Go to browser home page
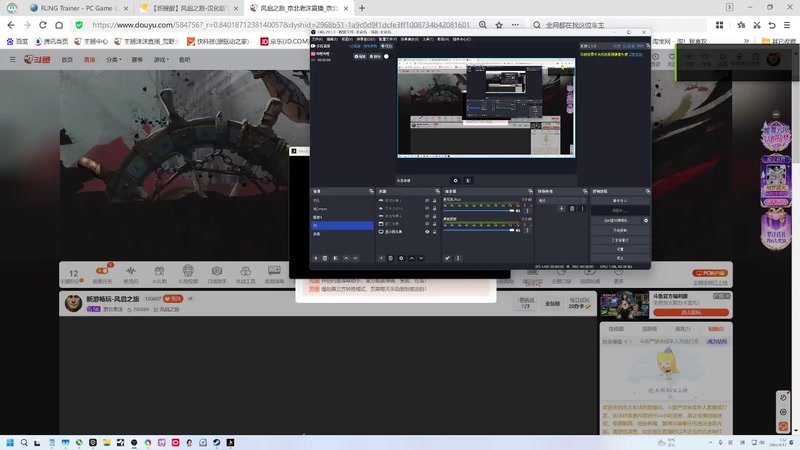Viewport: 800px width, 450px height. 59,25
